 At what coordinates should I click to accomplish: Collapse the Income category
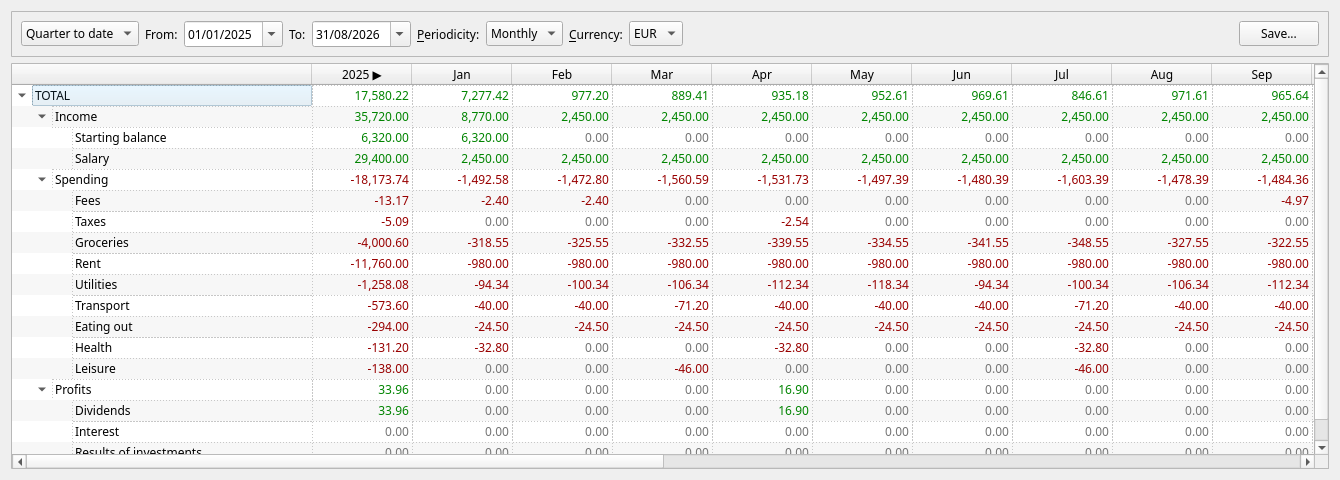click(42, 116)
